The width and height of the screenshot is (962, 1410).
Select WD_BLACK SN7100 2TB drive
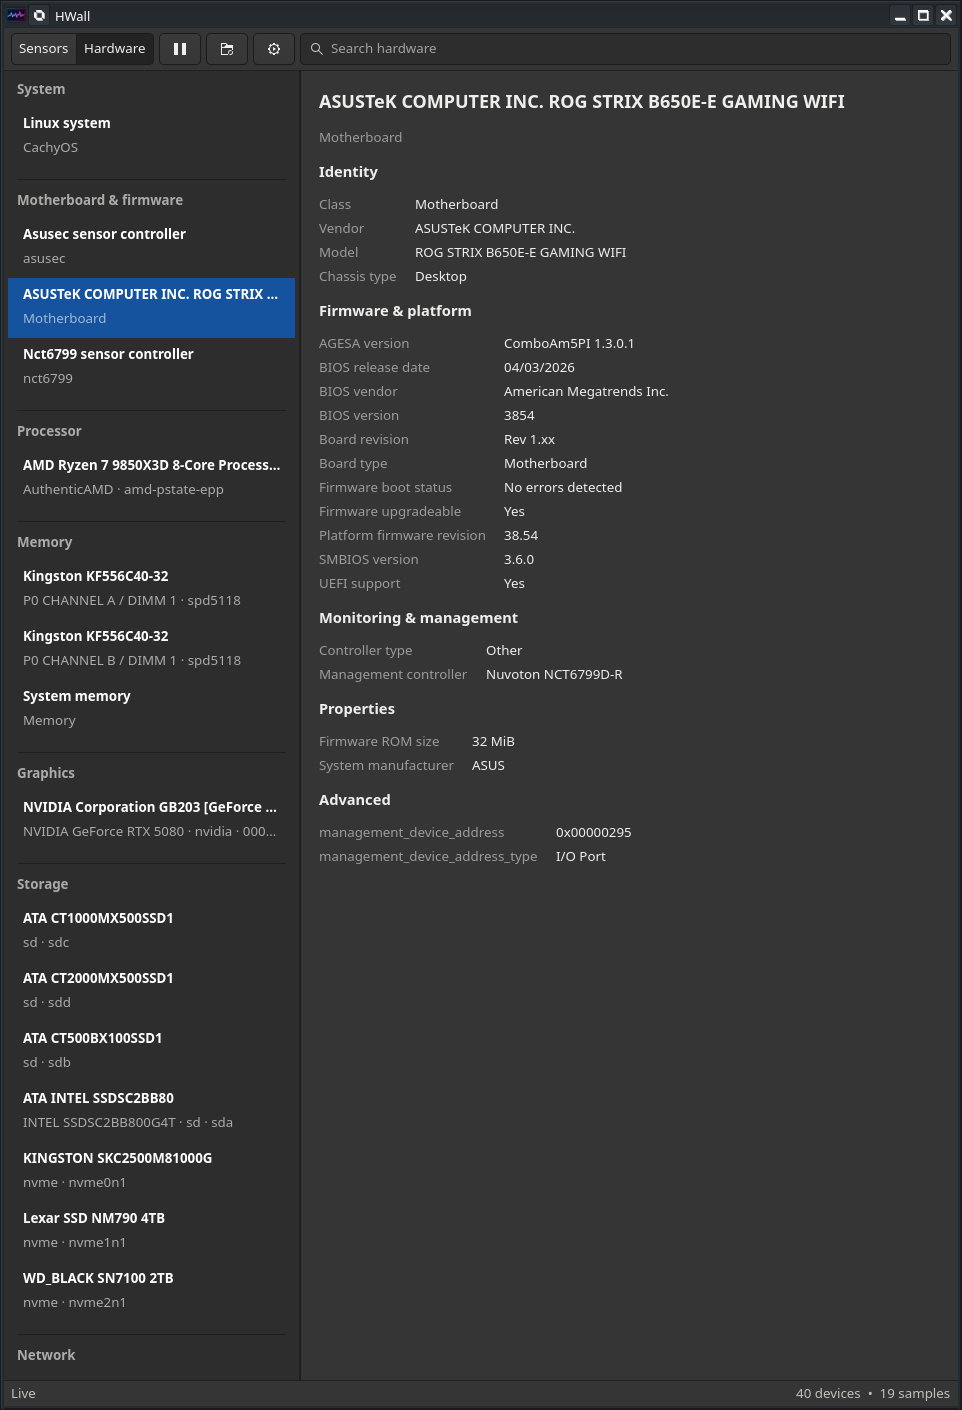coord(151,1290)
